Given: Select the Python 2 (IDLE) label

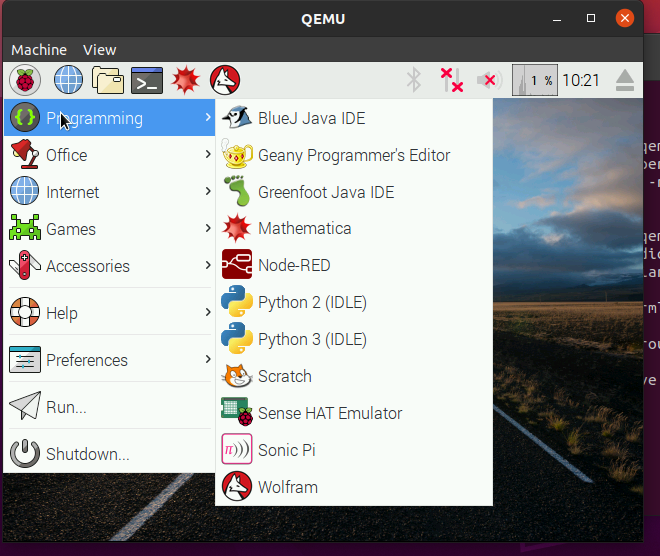Looking at the screenshot, I should pos(312,303).
